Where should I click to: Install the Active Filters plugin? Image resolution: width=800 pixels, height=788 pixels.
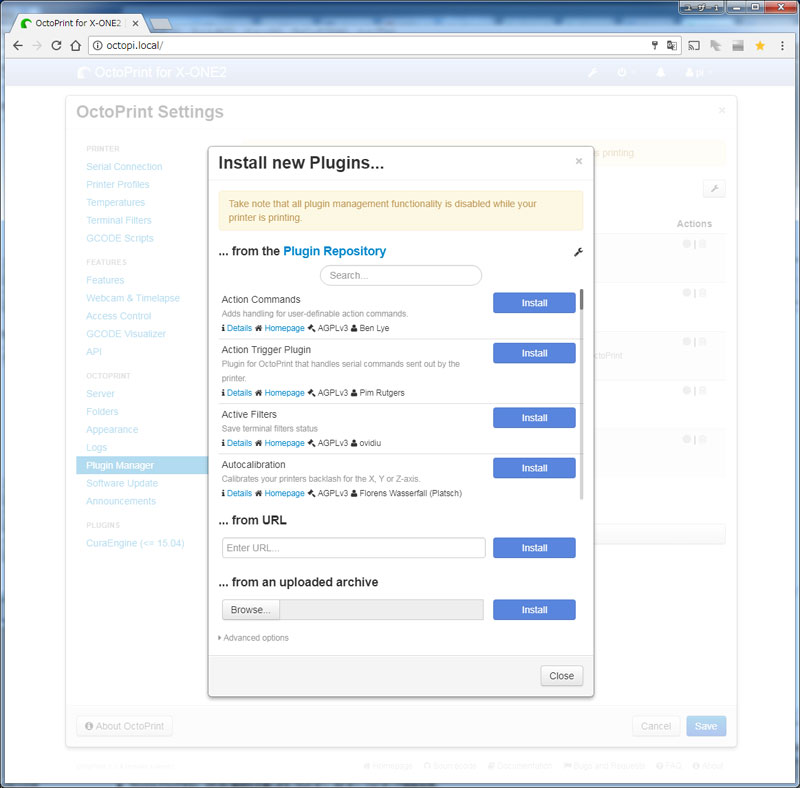coord(534,417)
